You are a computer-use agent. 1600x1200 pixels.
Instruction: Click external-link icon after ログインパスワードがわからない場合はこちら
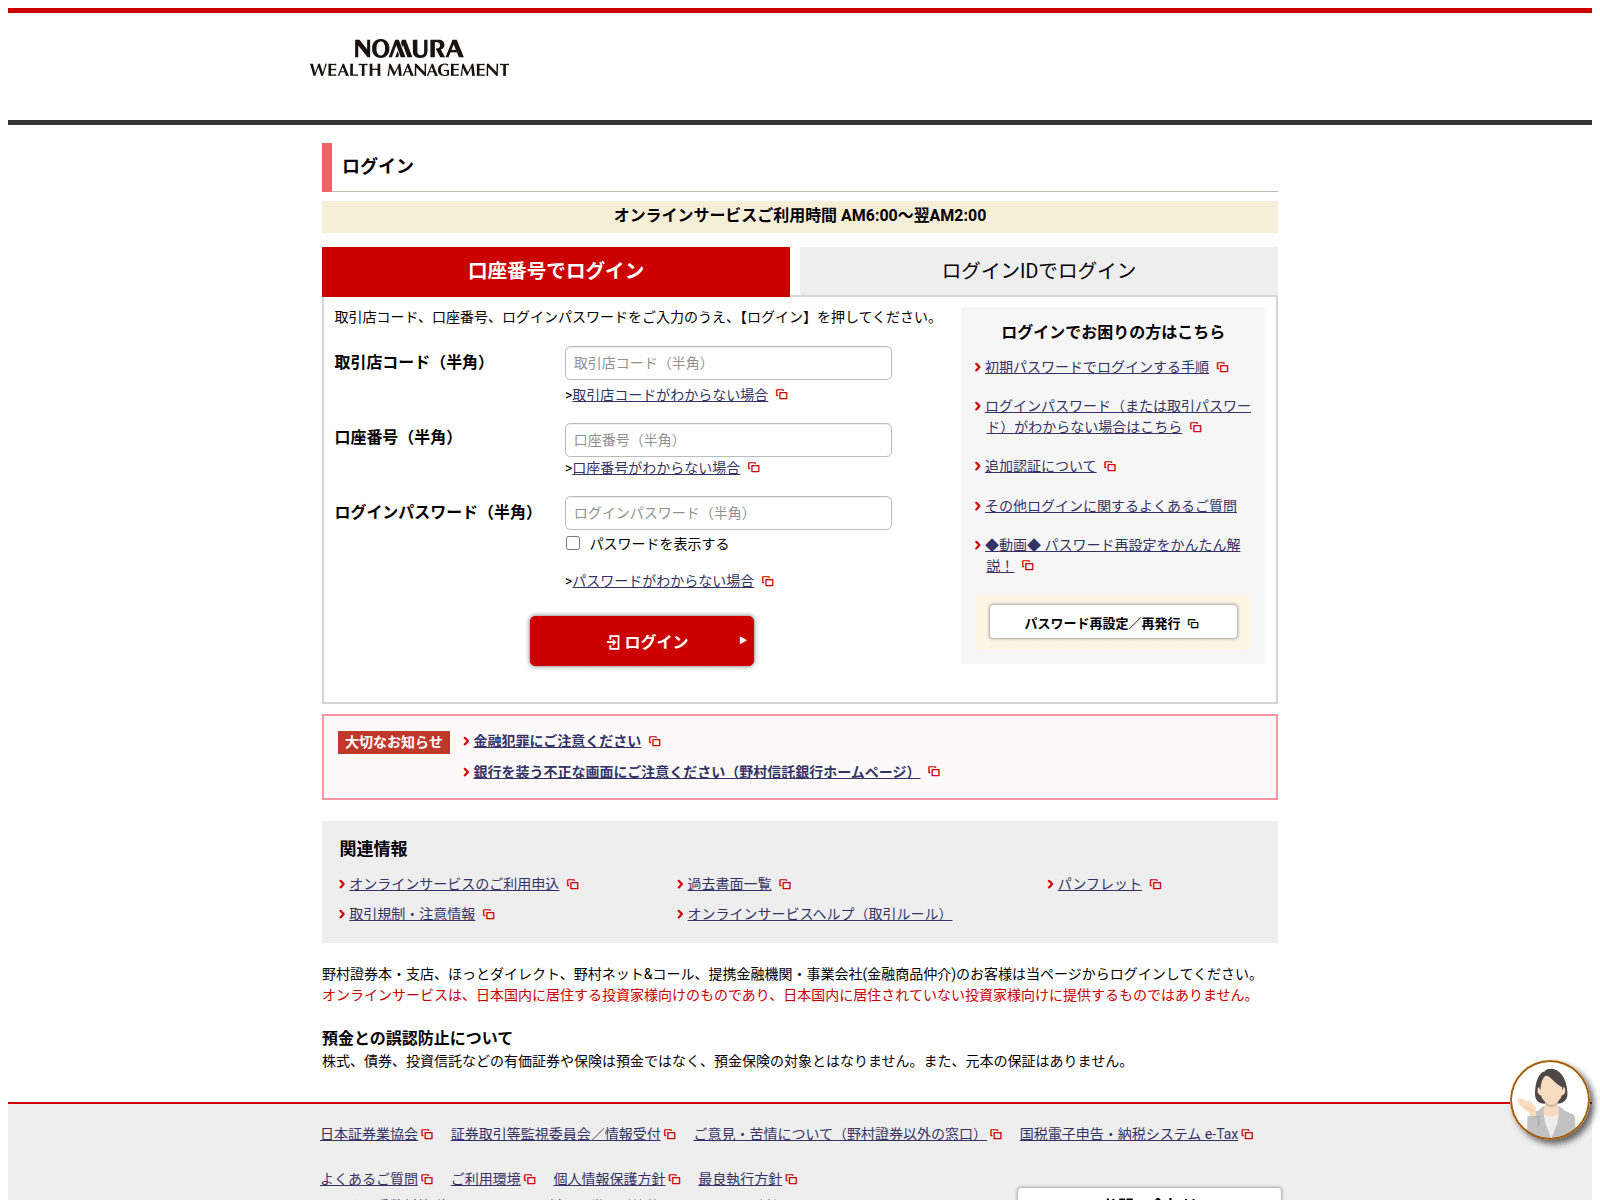pyautogui.click(x=1196, y=428)
